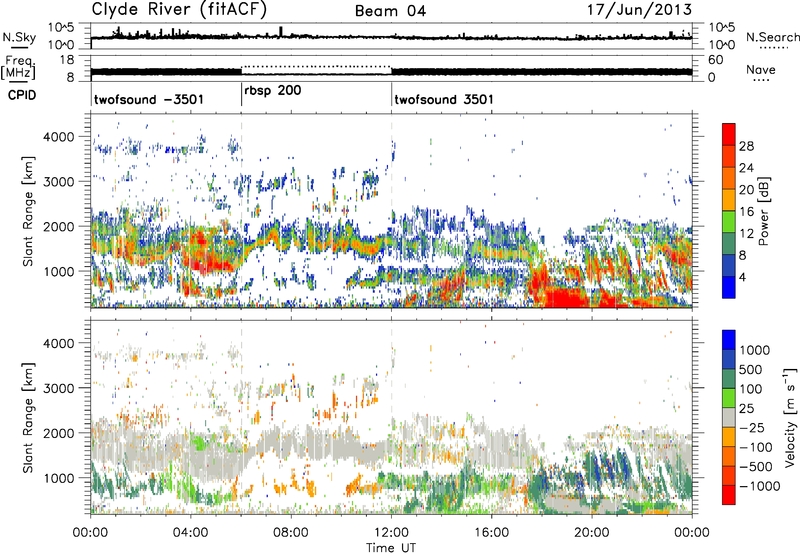
Task: Click the Freq. [MHz] axis label
Action: pos(19,67)
